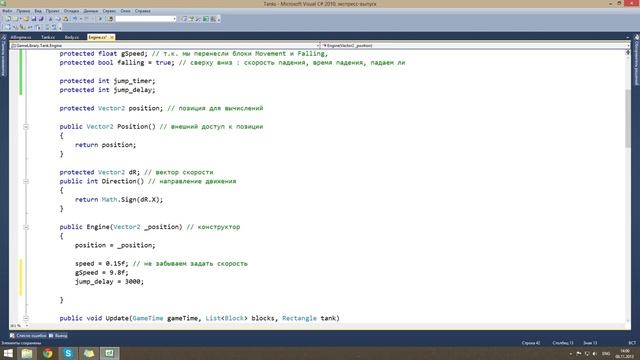Open the Файл menu
Viewport: 640px width, 360px height.
tap(7, 11)
